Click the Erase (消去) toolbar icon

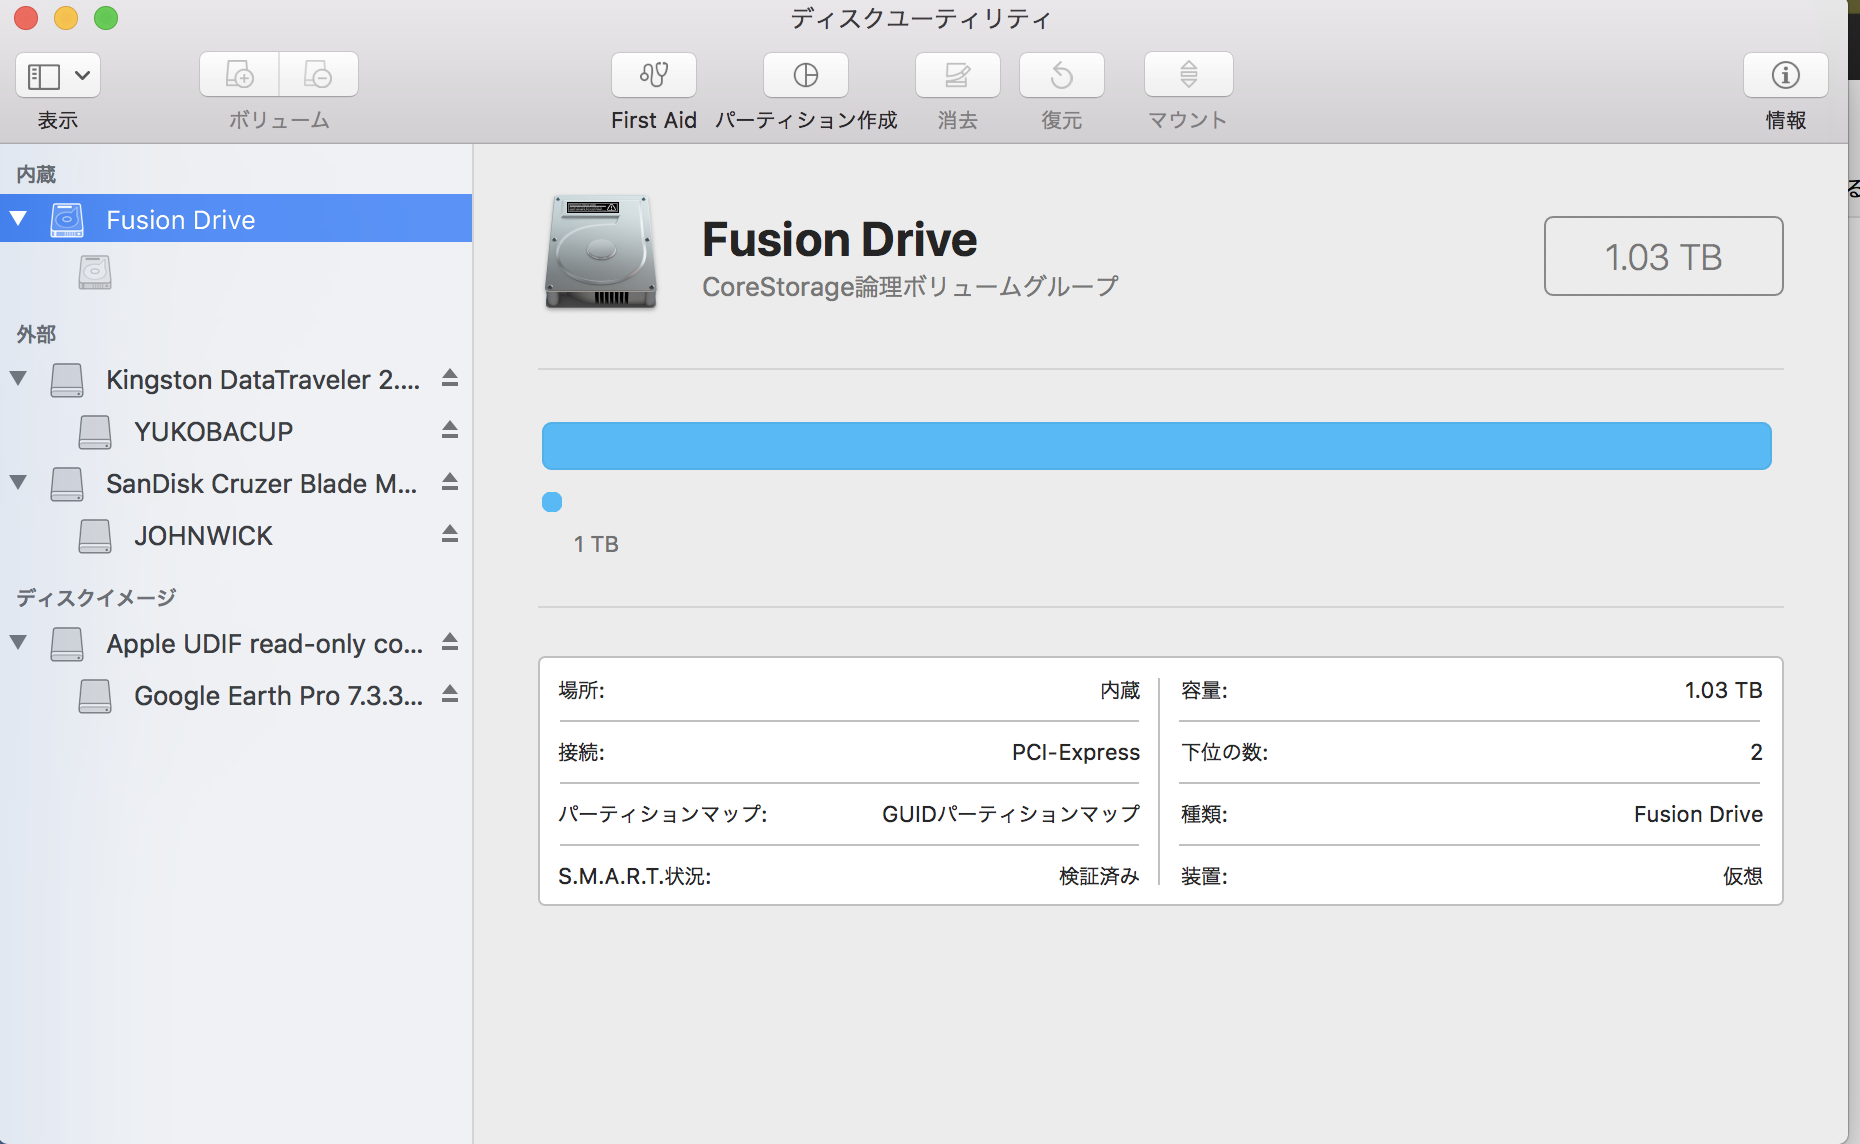957,75
